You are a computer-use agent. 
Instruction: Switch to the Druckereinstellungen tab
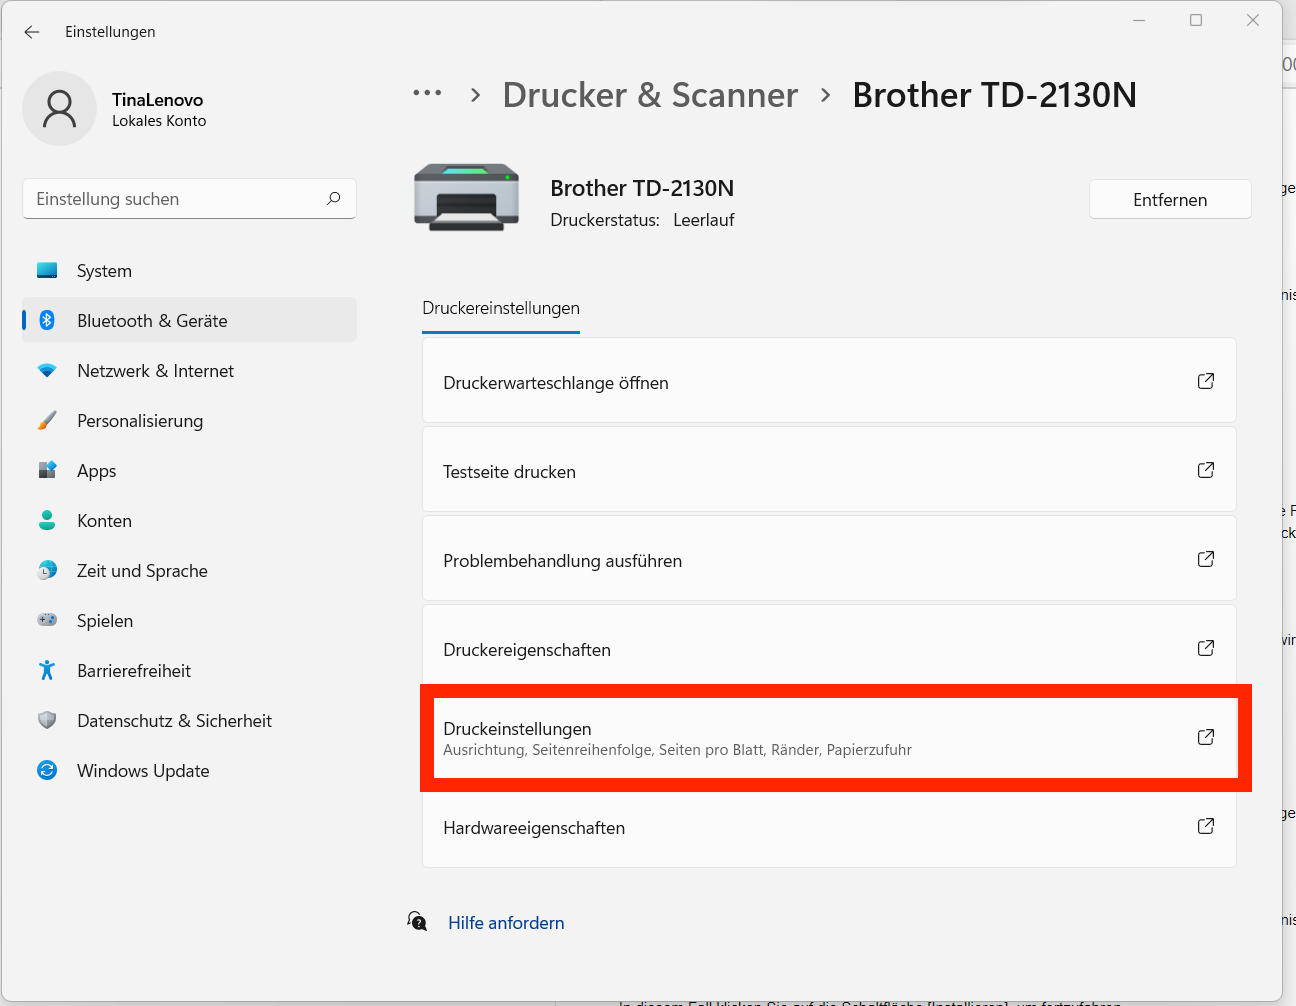click(x=501, y=308)
